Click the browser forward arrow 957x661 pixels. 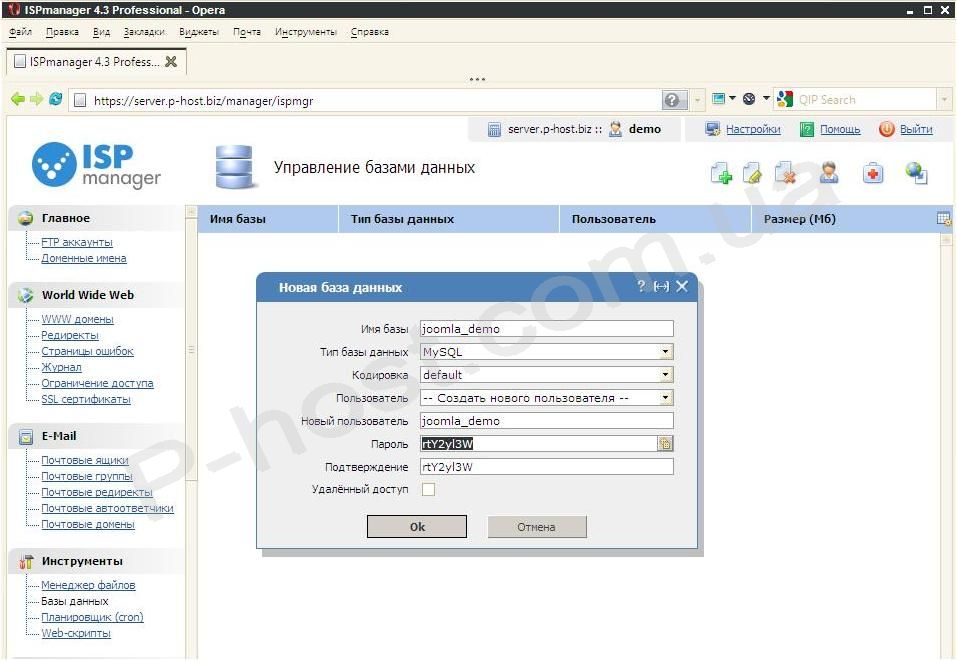pos(37,99)
